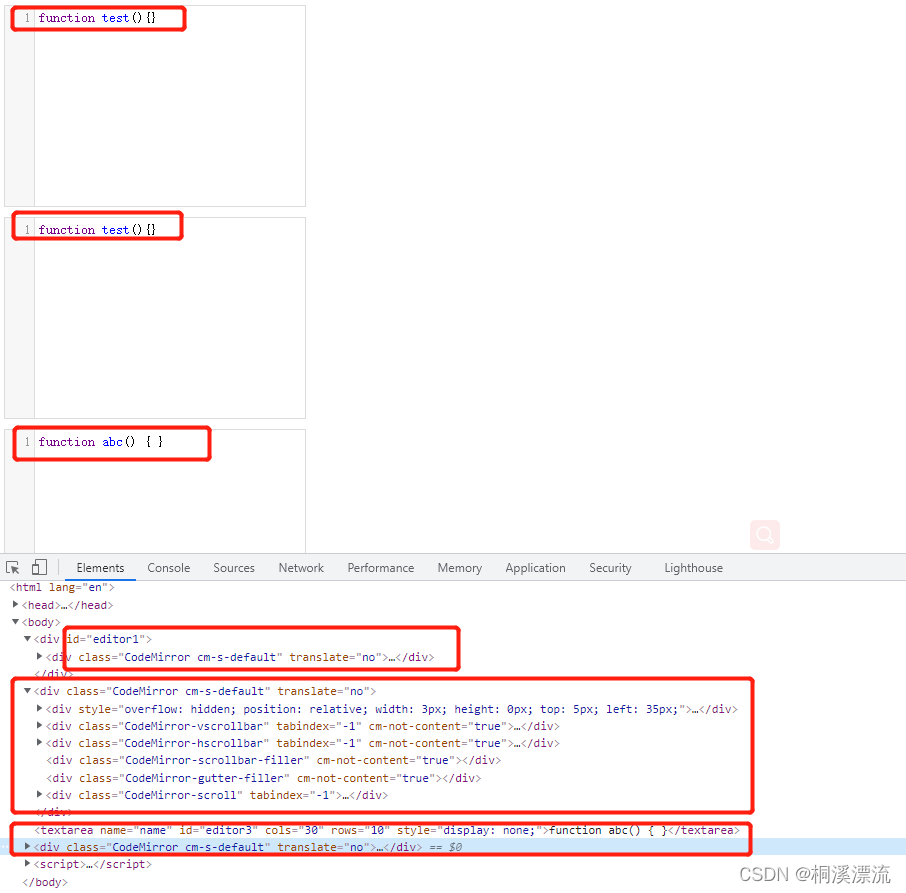The width and height of the screenshot is (906, 893).
Task: Activate the inspect element picker icon
Action: click(13, 568)
